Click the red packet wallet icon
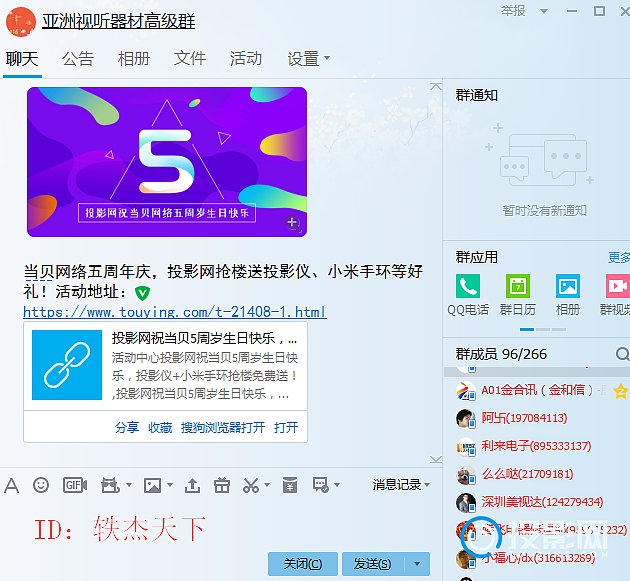Screen dimensions: 630x581 (290, 485)
